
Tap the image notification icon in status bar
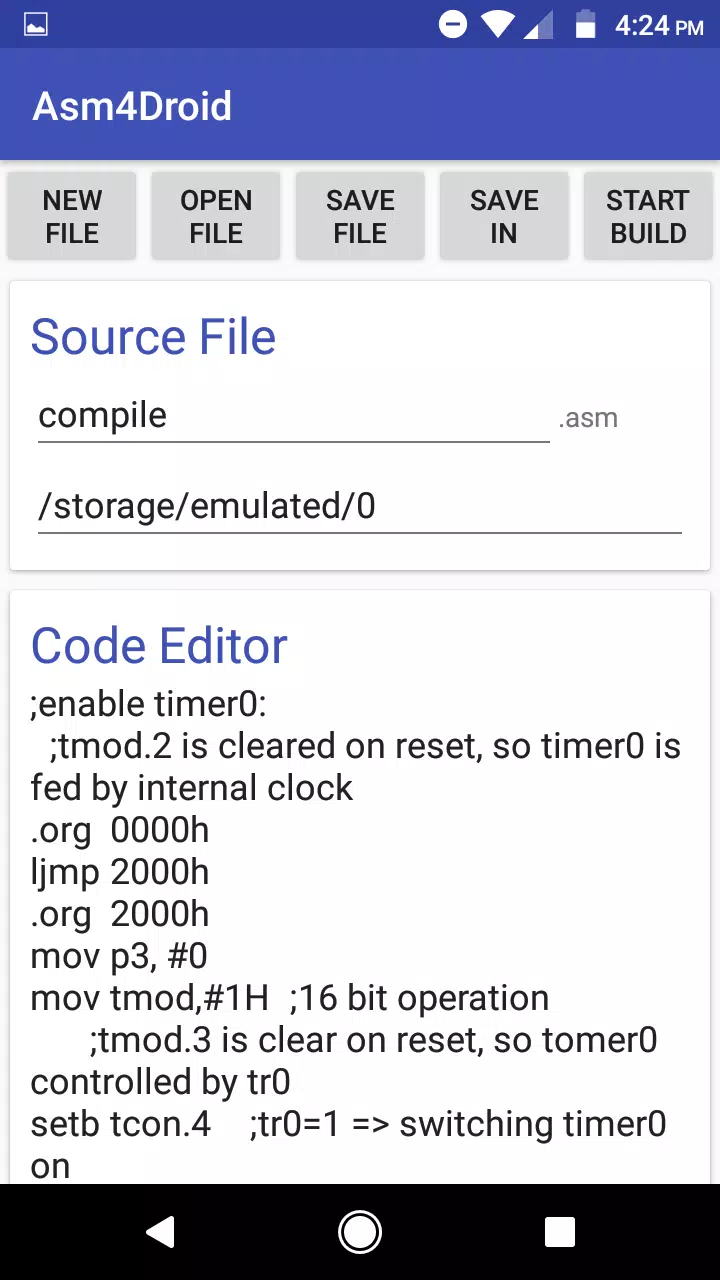pyautogui.click(x=36, y=25)
